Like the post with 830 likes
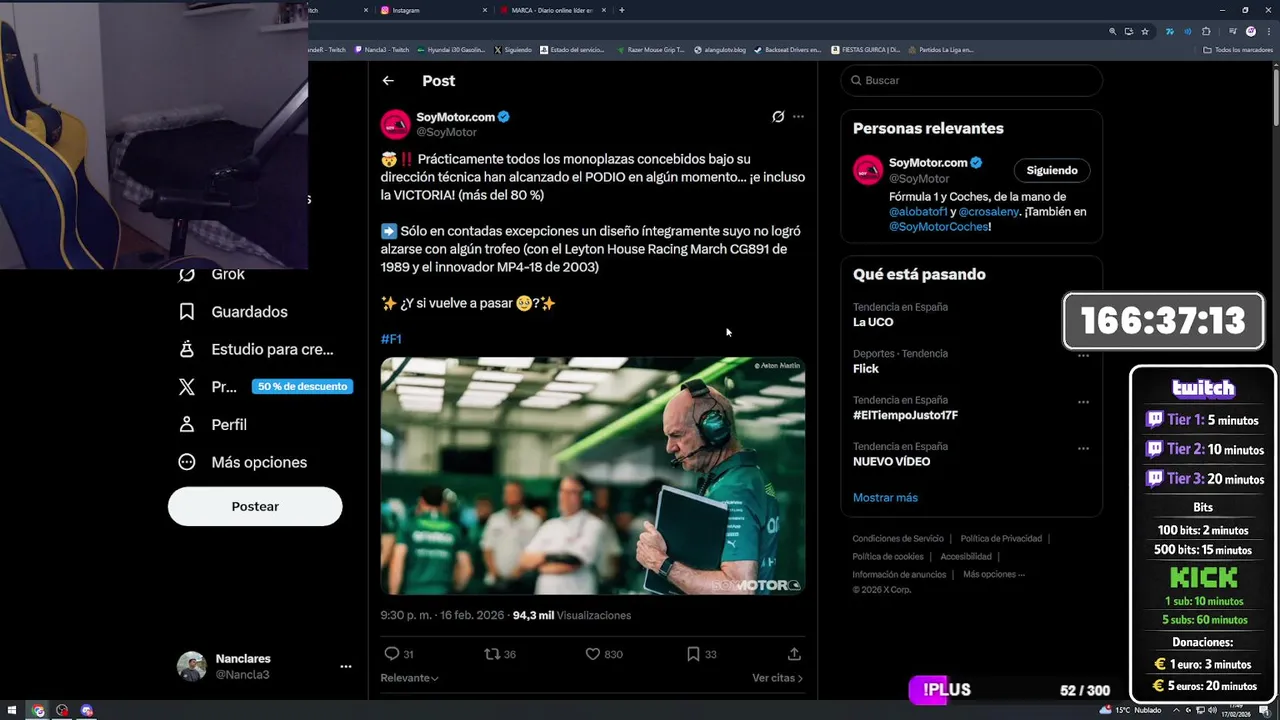 point(604,654)
